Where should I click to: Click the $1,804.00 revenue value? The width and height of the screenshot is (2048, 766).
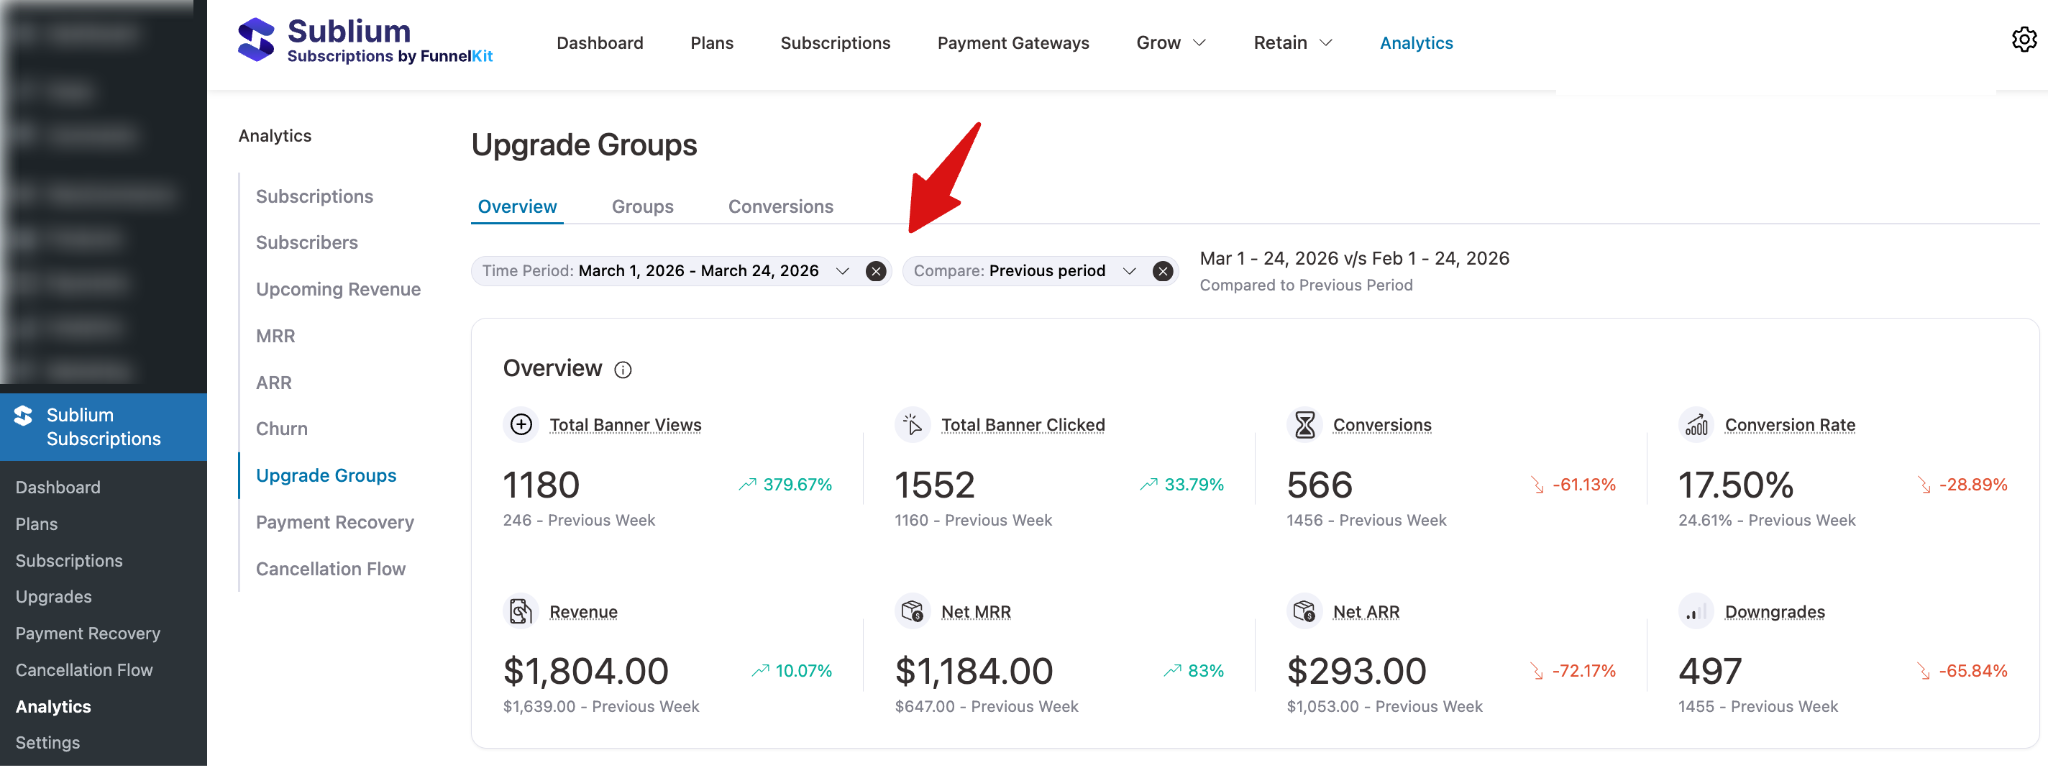click(x=586, y=671)
